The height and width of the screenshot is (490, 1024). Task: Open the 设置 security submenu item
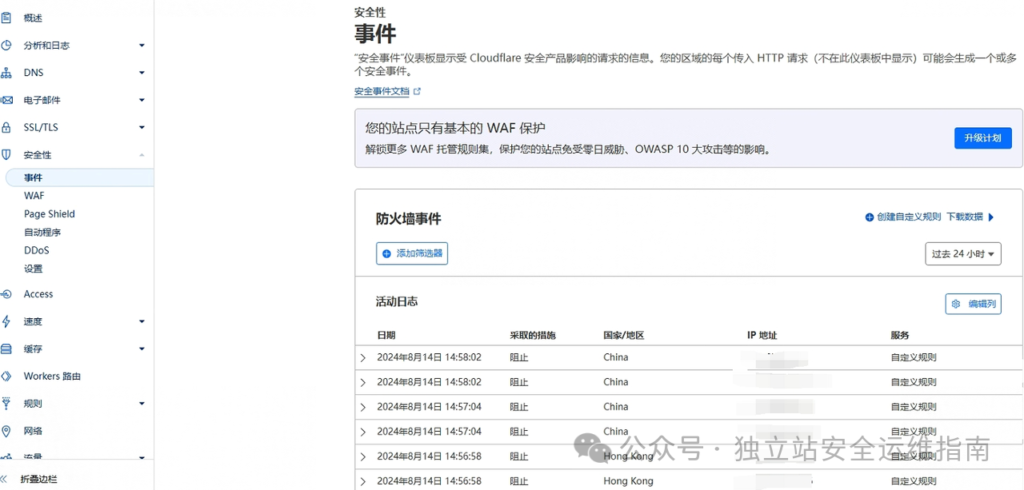[x=33, y=269]
